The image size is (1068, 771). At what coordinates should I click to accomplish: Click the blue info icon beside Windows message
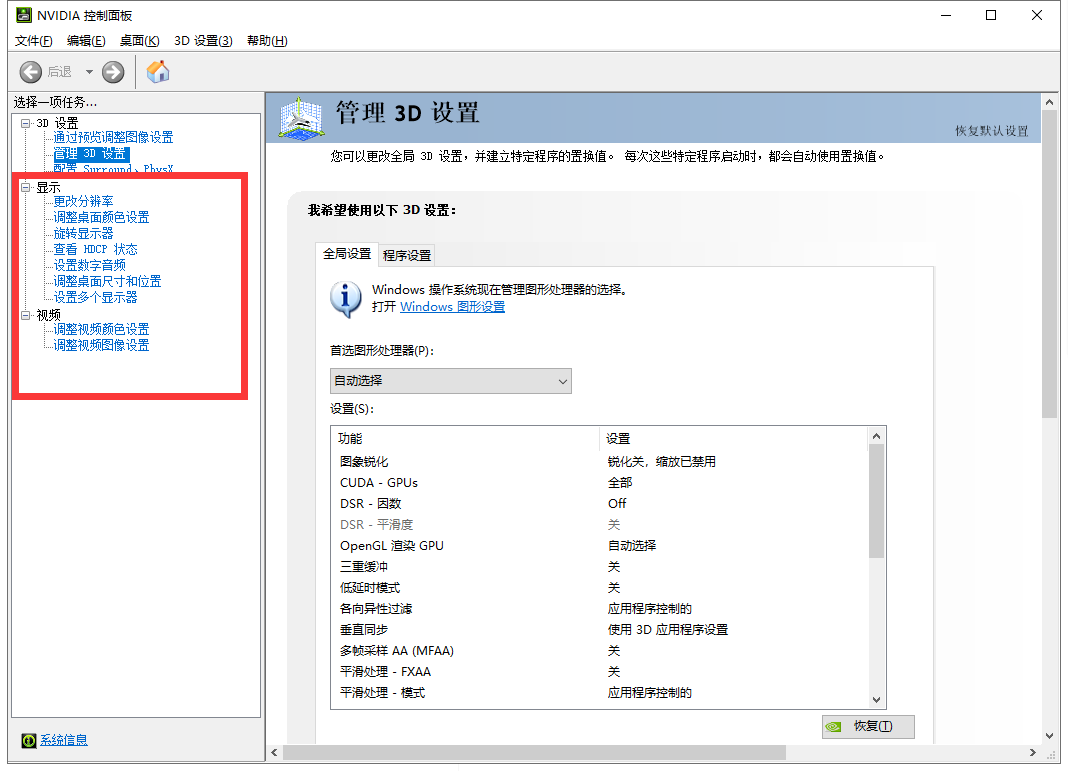click(345, 299)
